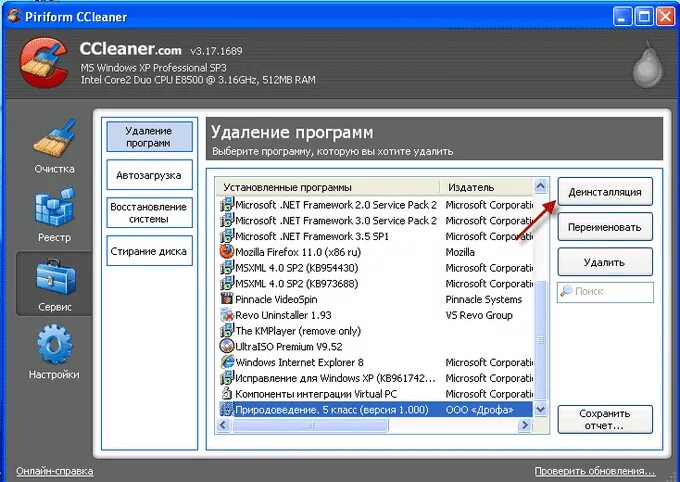Maximize the Piriform CCleaner window
This screenshot has width=680, height=482.
pos(644,17)
